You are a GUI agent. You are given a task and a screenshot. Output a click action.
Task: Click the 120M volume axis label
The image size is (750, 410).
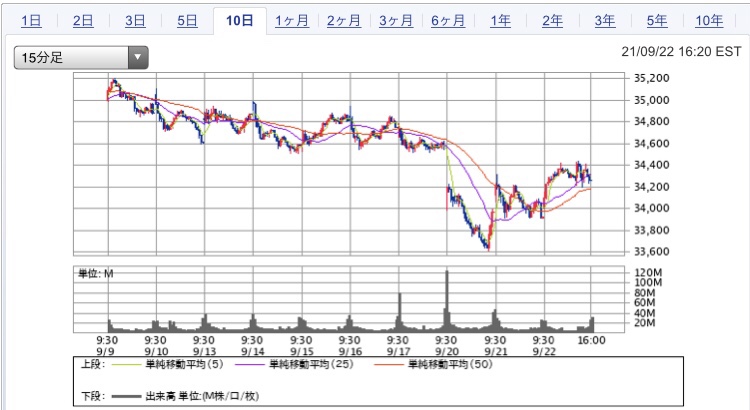point(648,273)
